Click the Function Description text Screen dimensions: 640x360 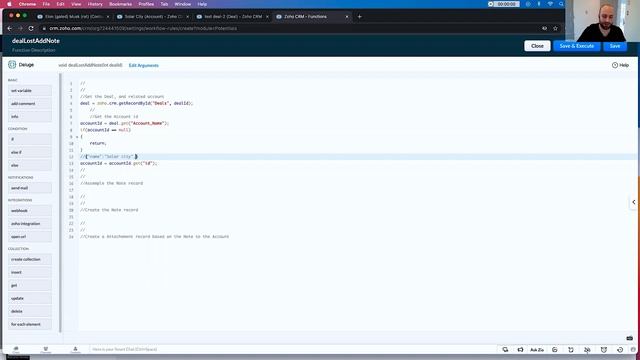[33, 50]
